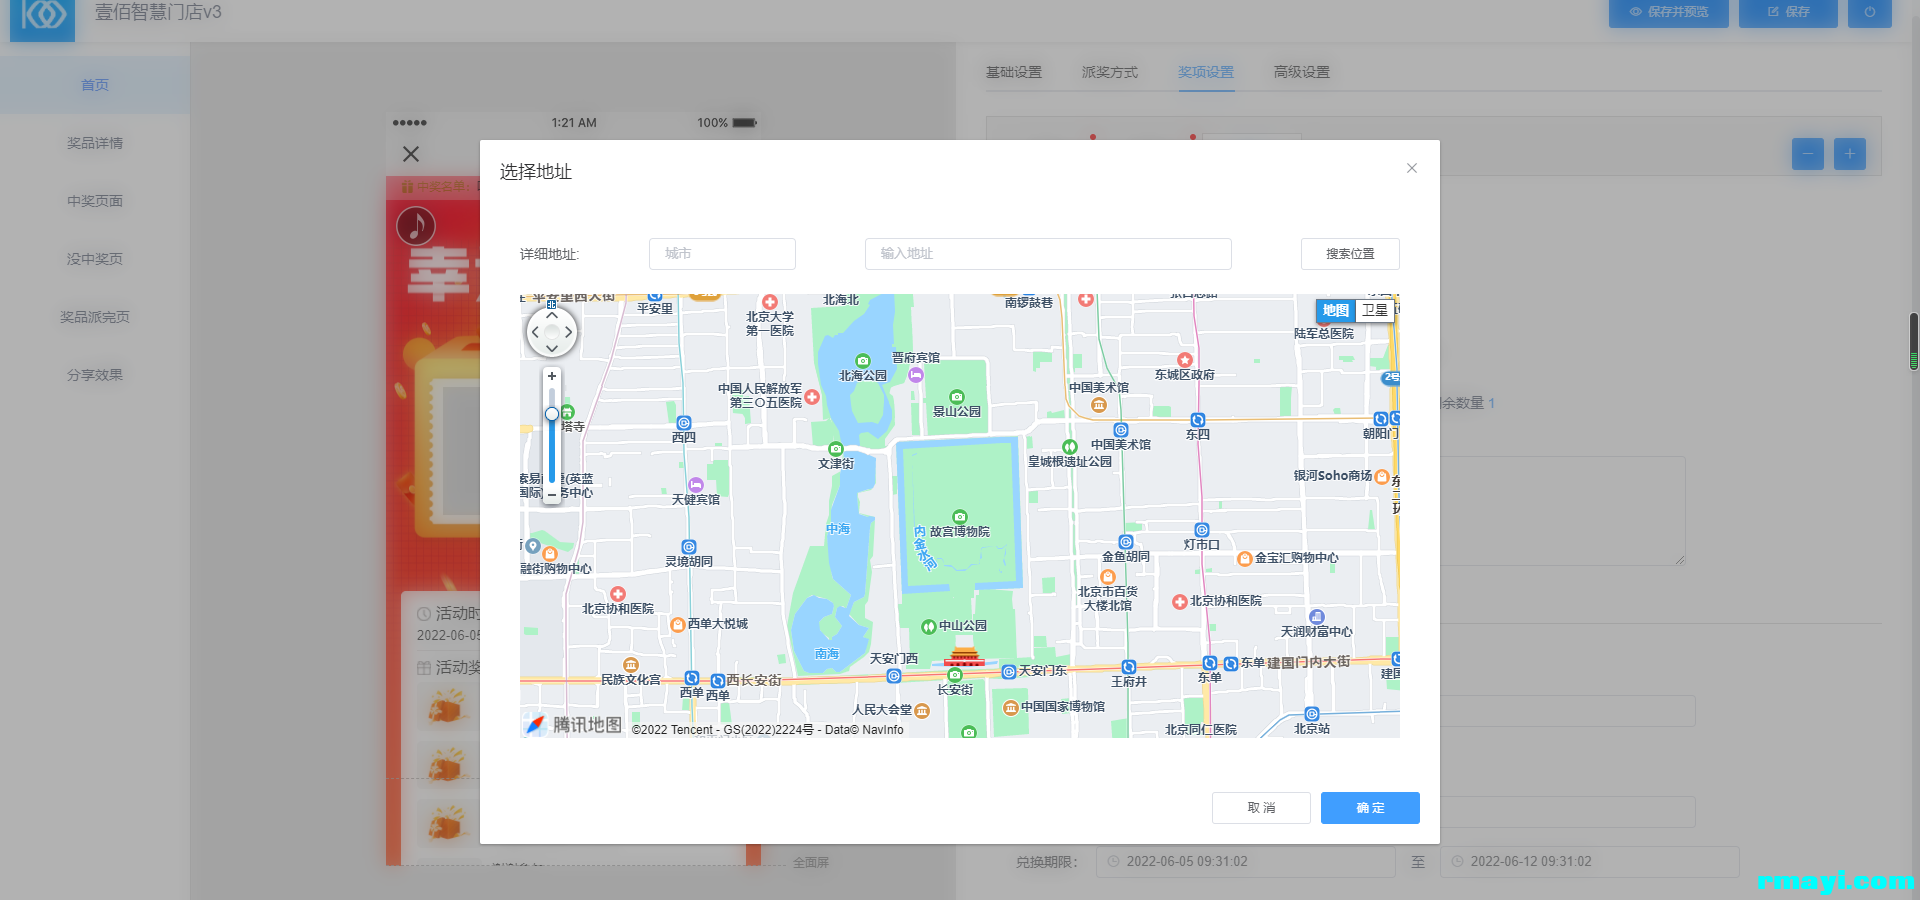Select 首页 in the left sidebar

[95, 85]
